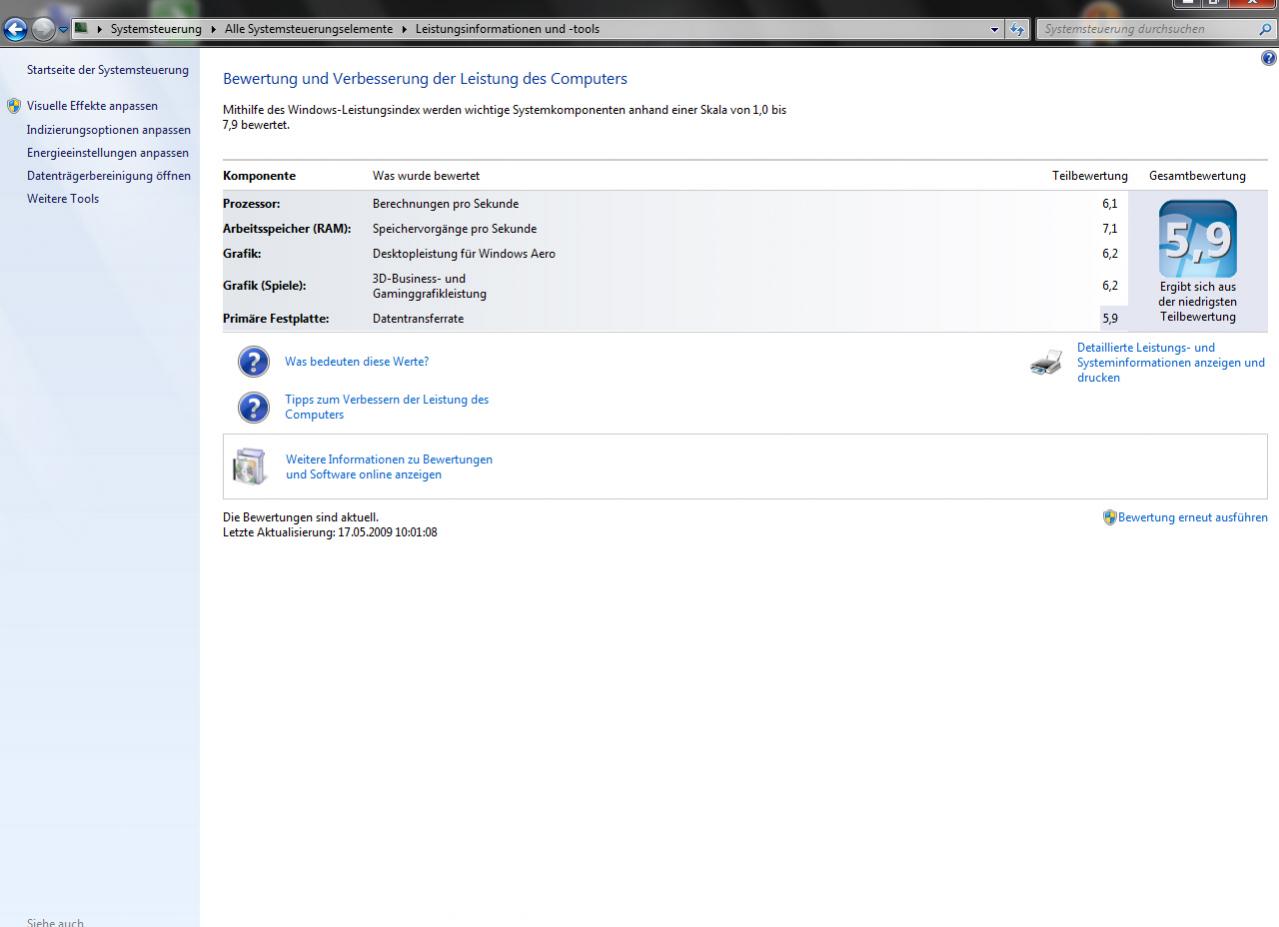The image size is (1279, 927).
Task: Click shield icon beside Visuelle Effekte anpassen
Action: [x=13, y=105]
